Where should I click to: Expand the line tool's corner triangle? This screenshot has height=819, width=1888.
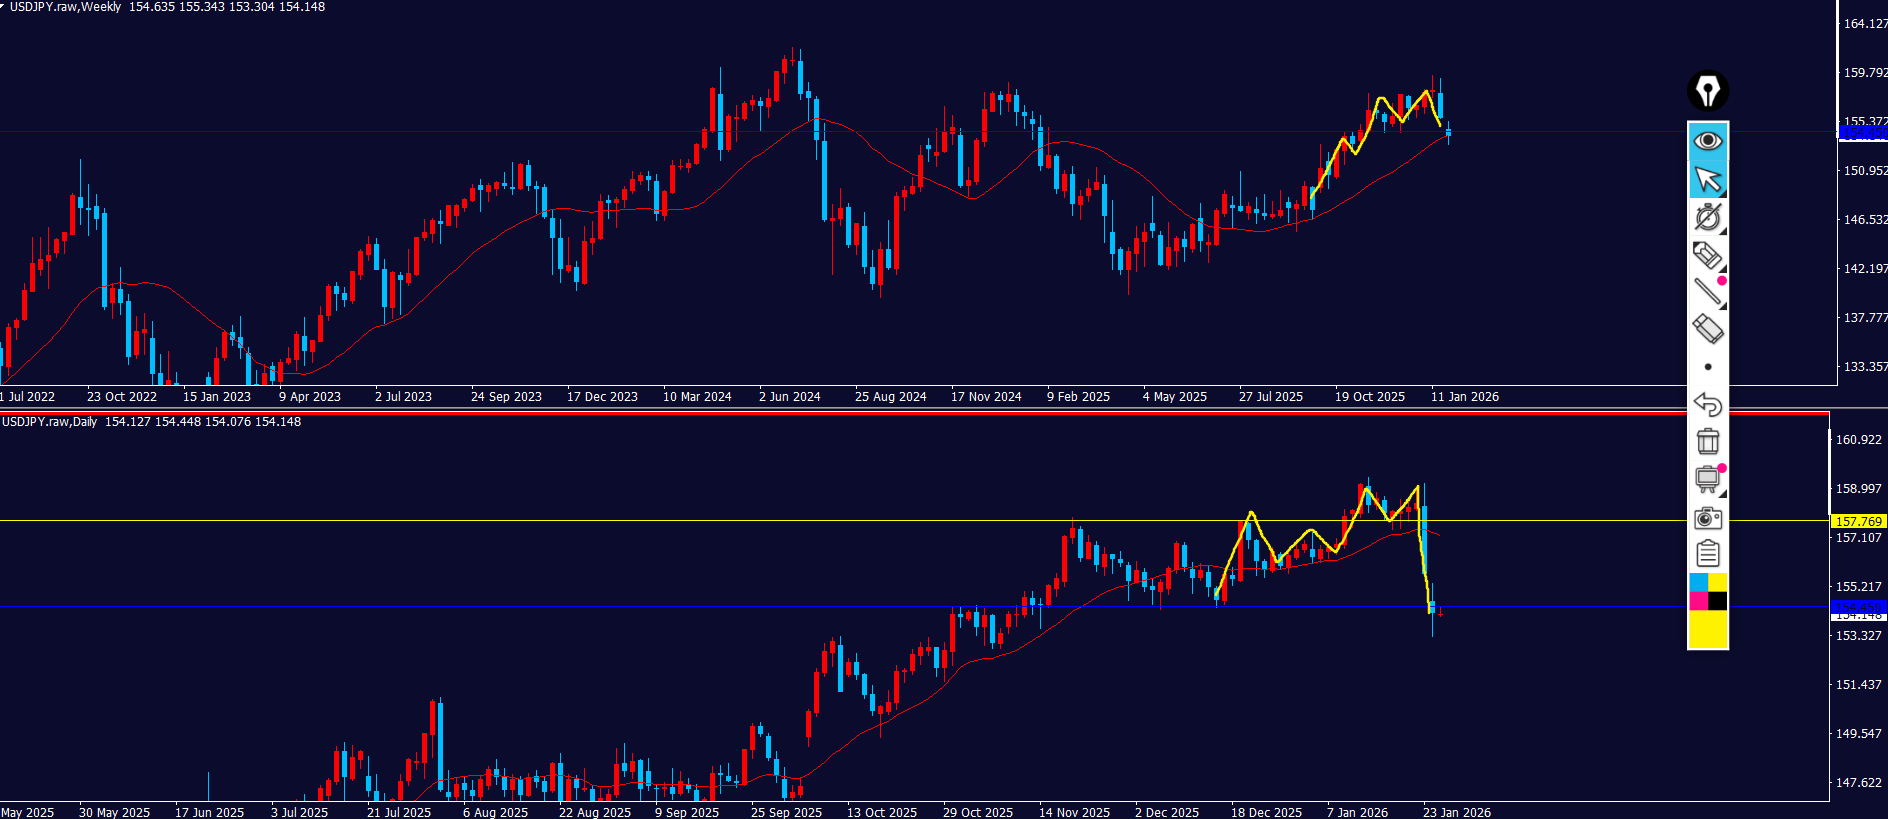coord(1722,306)
